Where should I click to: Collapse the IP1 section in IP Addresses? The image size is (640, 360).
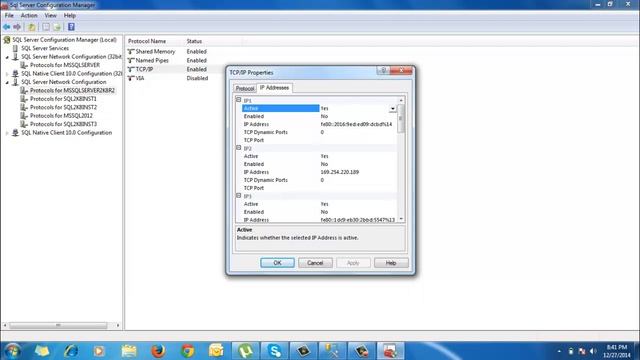coord(239,100)
